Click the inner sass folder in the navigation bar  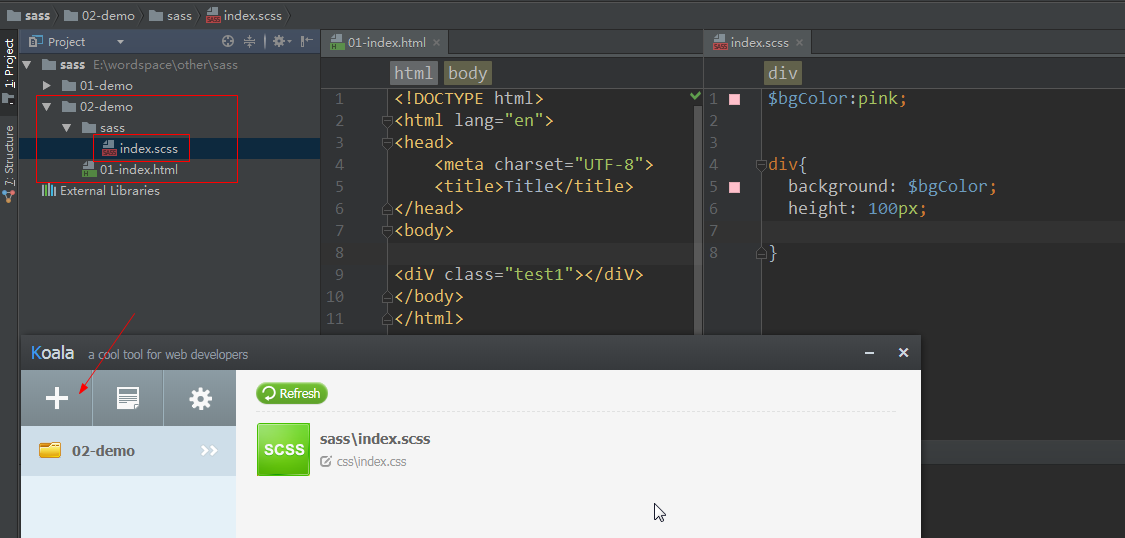click(x=170, y=14)
